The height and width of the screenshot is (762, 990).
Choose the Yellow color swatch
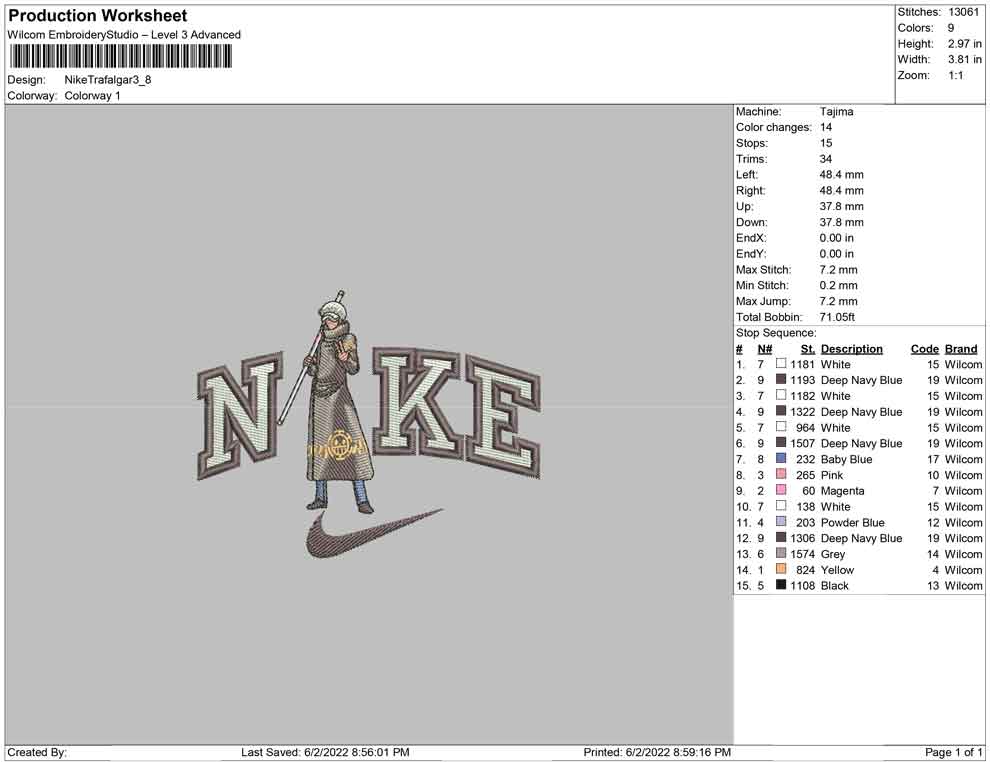pos(781,570)
